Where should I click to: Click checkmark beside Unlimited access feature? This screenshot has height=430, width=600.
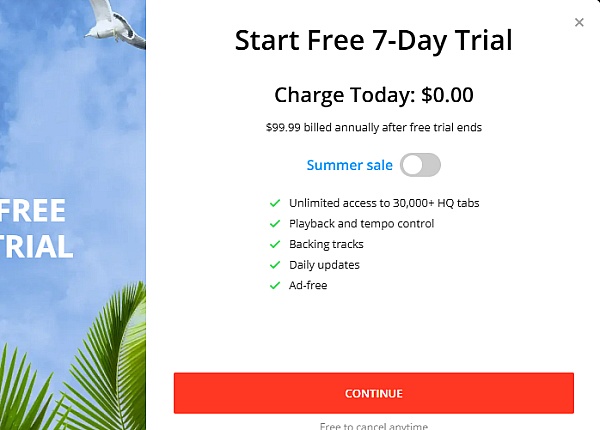coord(274,203)
